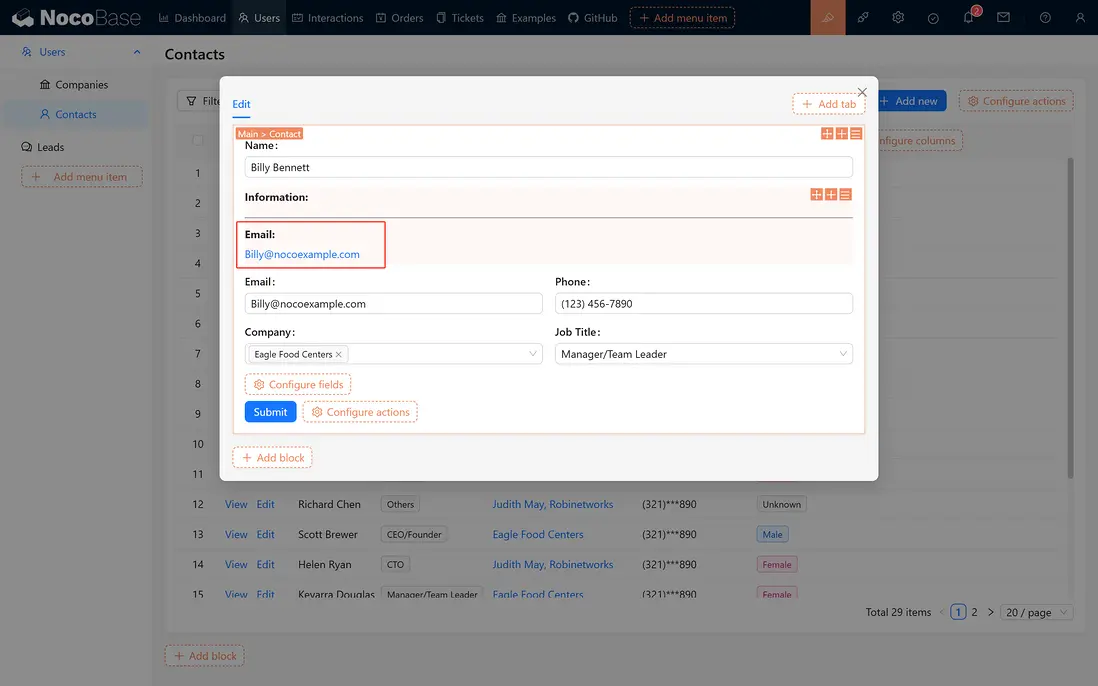Click Configure fields button
The image size is (1098, 686).
(x=298, y=384)
